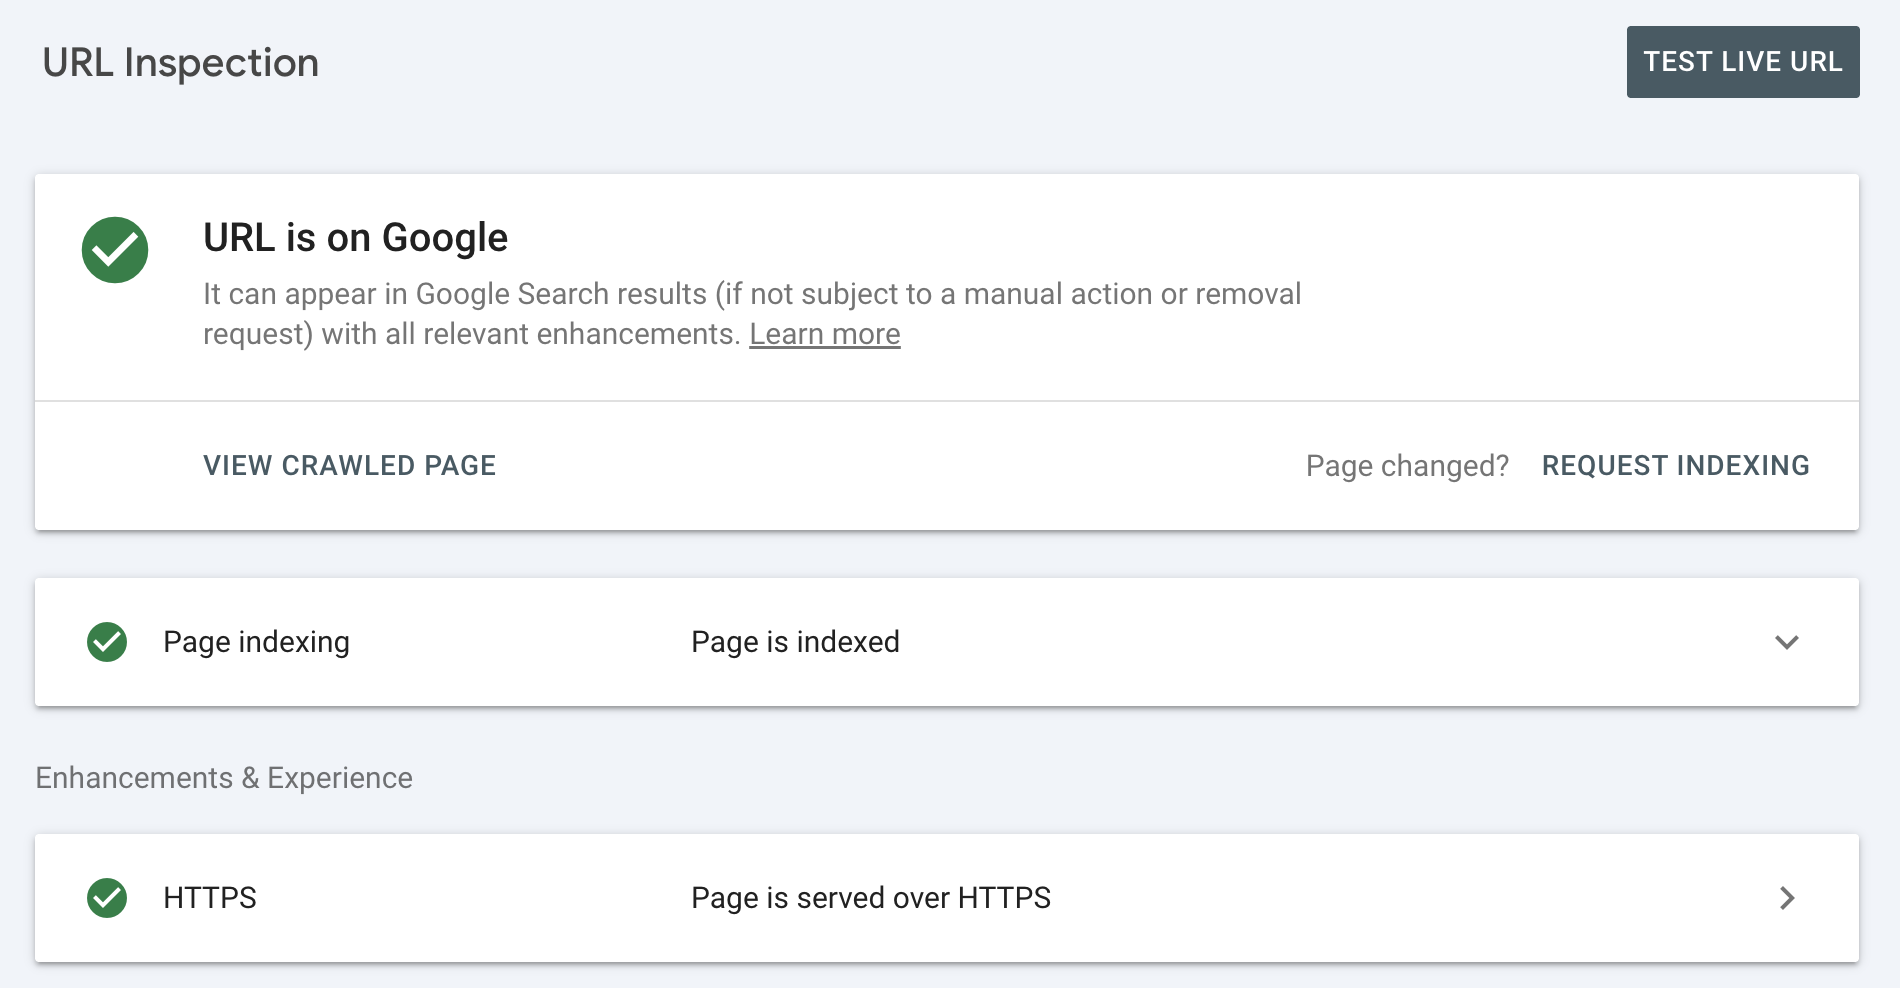Screen dimensions: 1900x988
Task: Expand the Page indexing details chevron
Action: click(x=1788, y=643)
